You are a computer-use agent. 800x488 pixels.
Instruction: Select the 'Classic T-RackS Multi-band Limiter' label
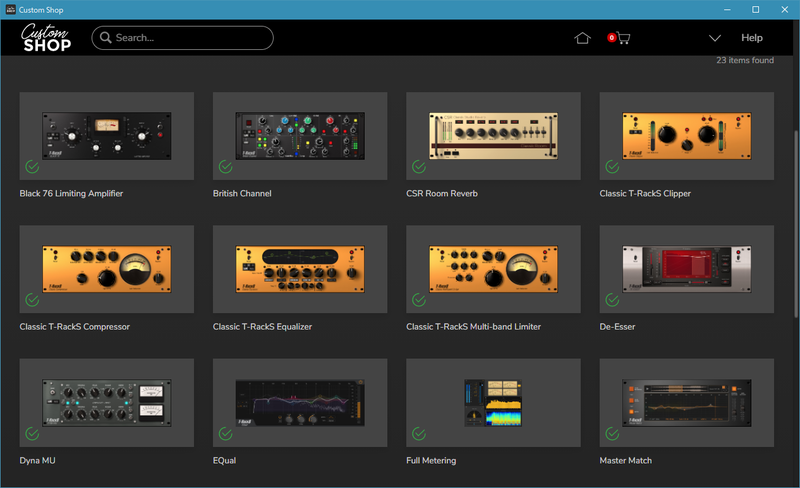tap(473, 327)
